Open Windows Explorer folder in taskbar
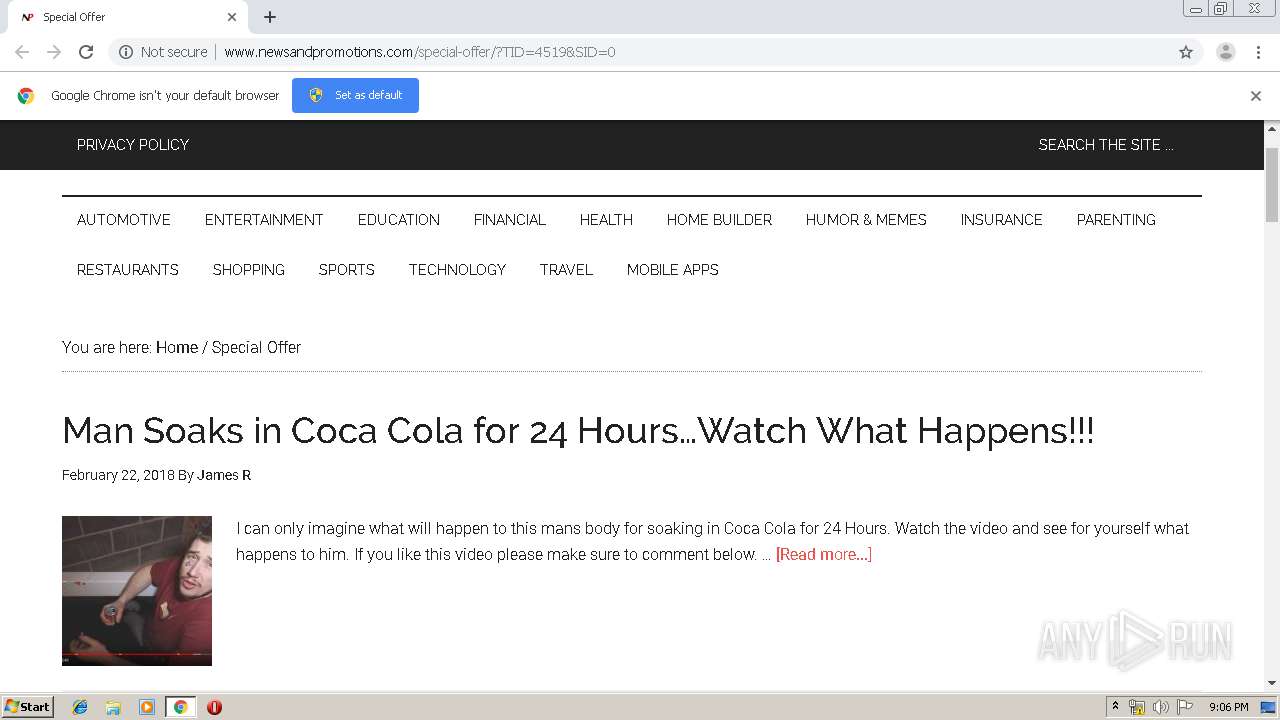Screen dimensions: 1280x720 (113, 707)
